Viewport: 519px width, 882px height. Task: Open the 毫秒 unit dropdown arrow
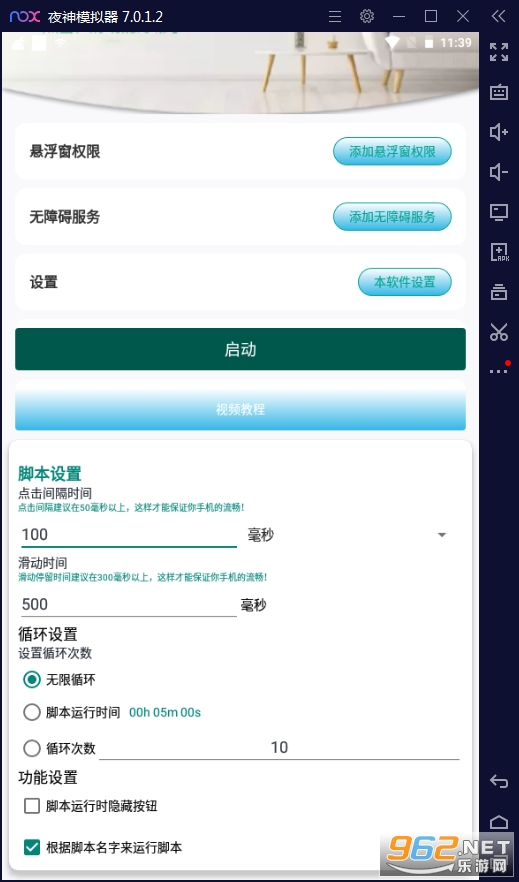pyautogui.click(x=442, y=535)
